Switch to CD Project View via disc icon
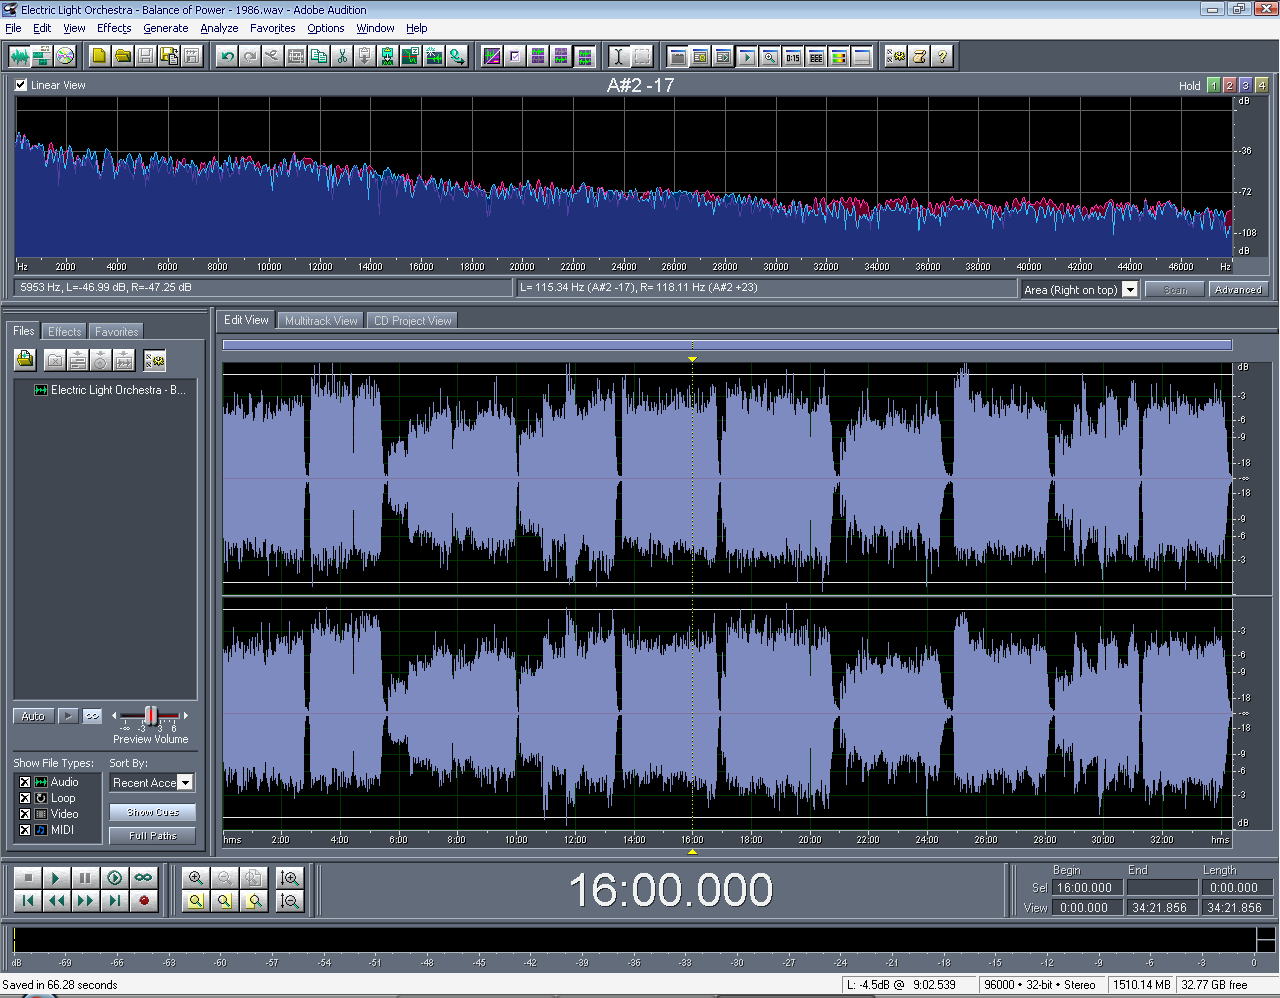The height and width of the screenshot is (998, 1280). [65, 56]
